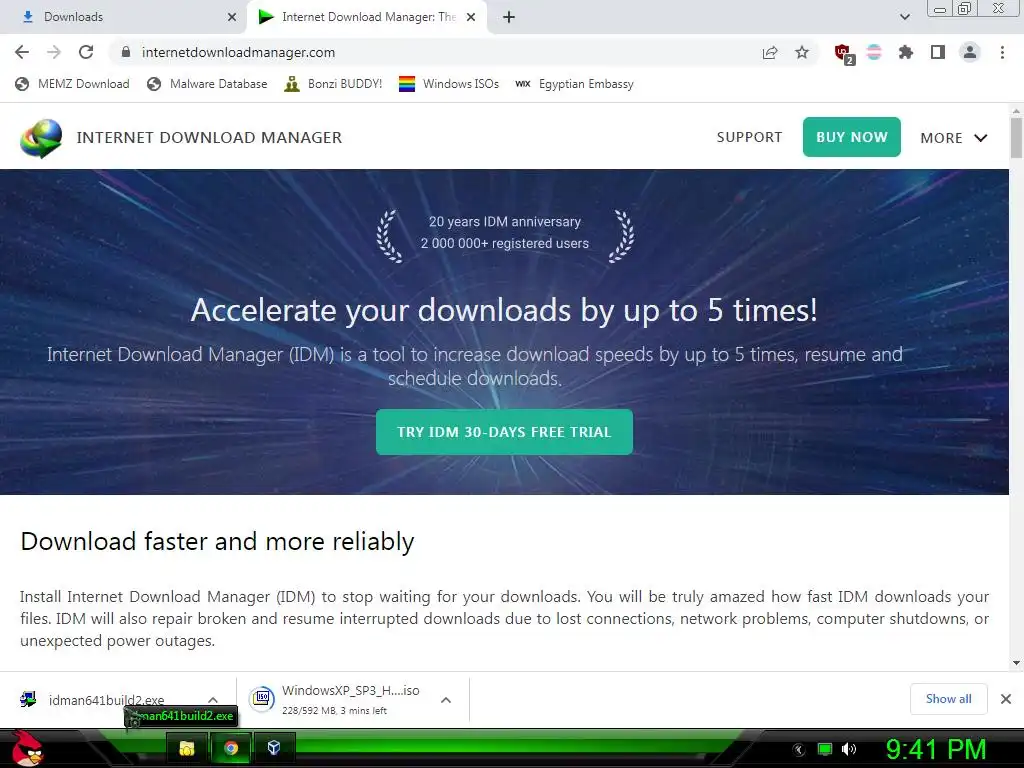The width and height of the screenshot is (1024, 768).
Task: Open the cube icon taskbar app
Action: tap(274, 748)
